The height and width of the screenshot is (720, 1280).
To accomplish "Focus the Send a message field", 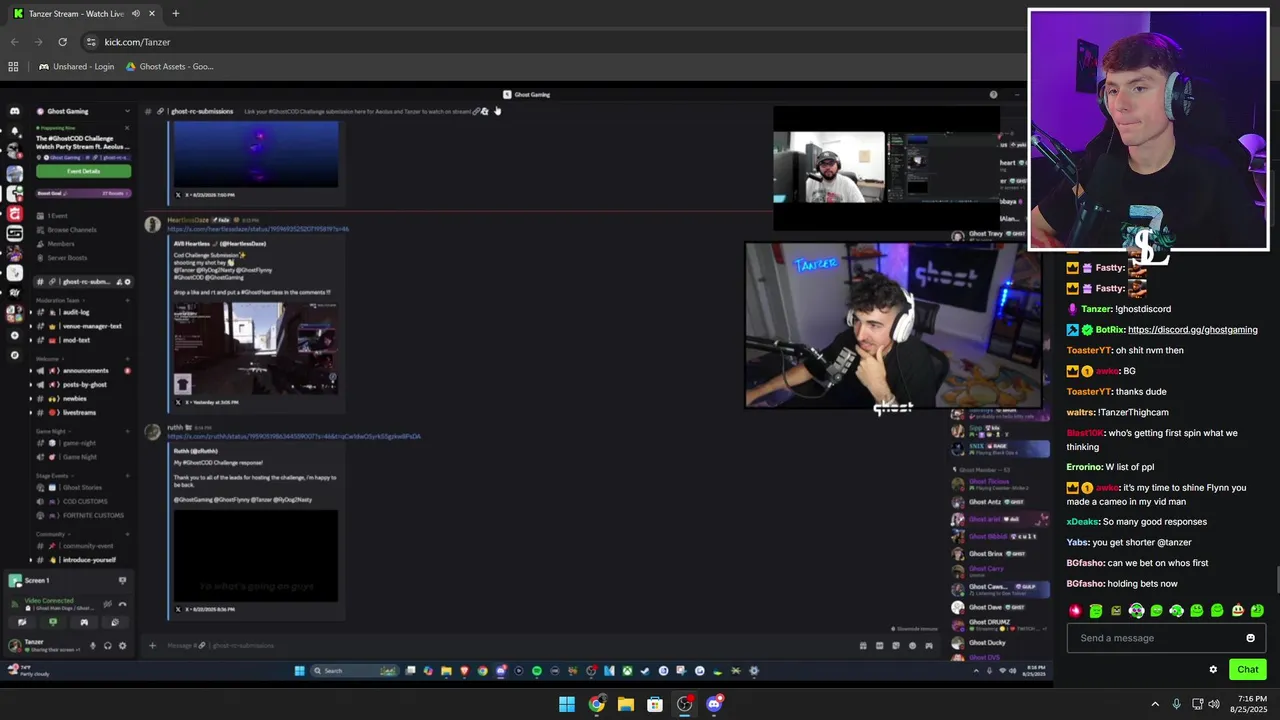I will tap(1166, 638).
